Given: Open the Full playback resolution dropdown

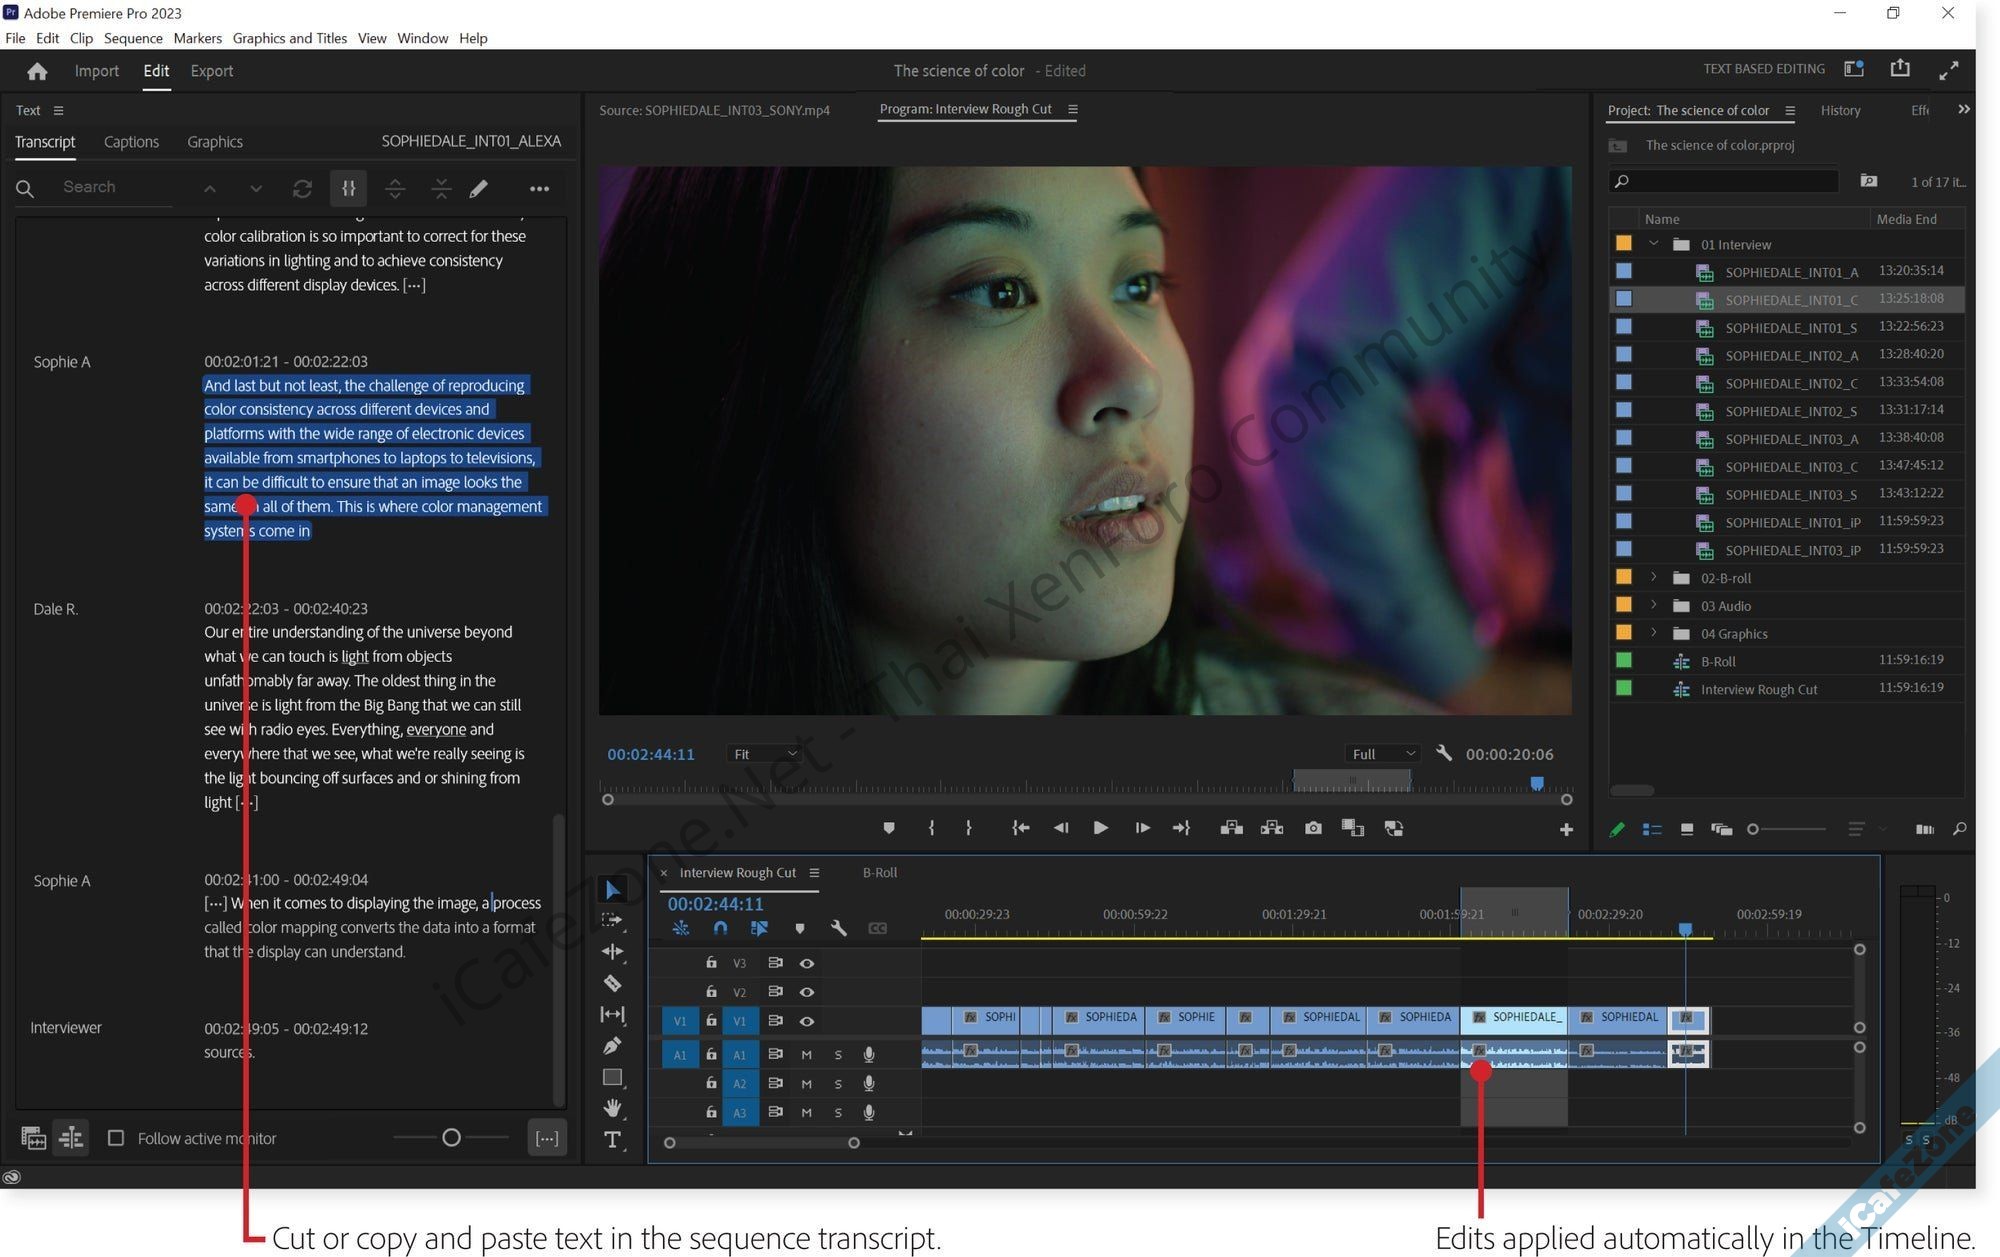Looking at the screenshot, I should (x=1382, y=754).
